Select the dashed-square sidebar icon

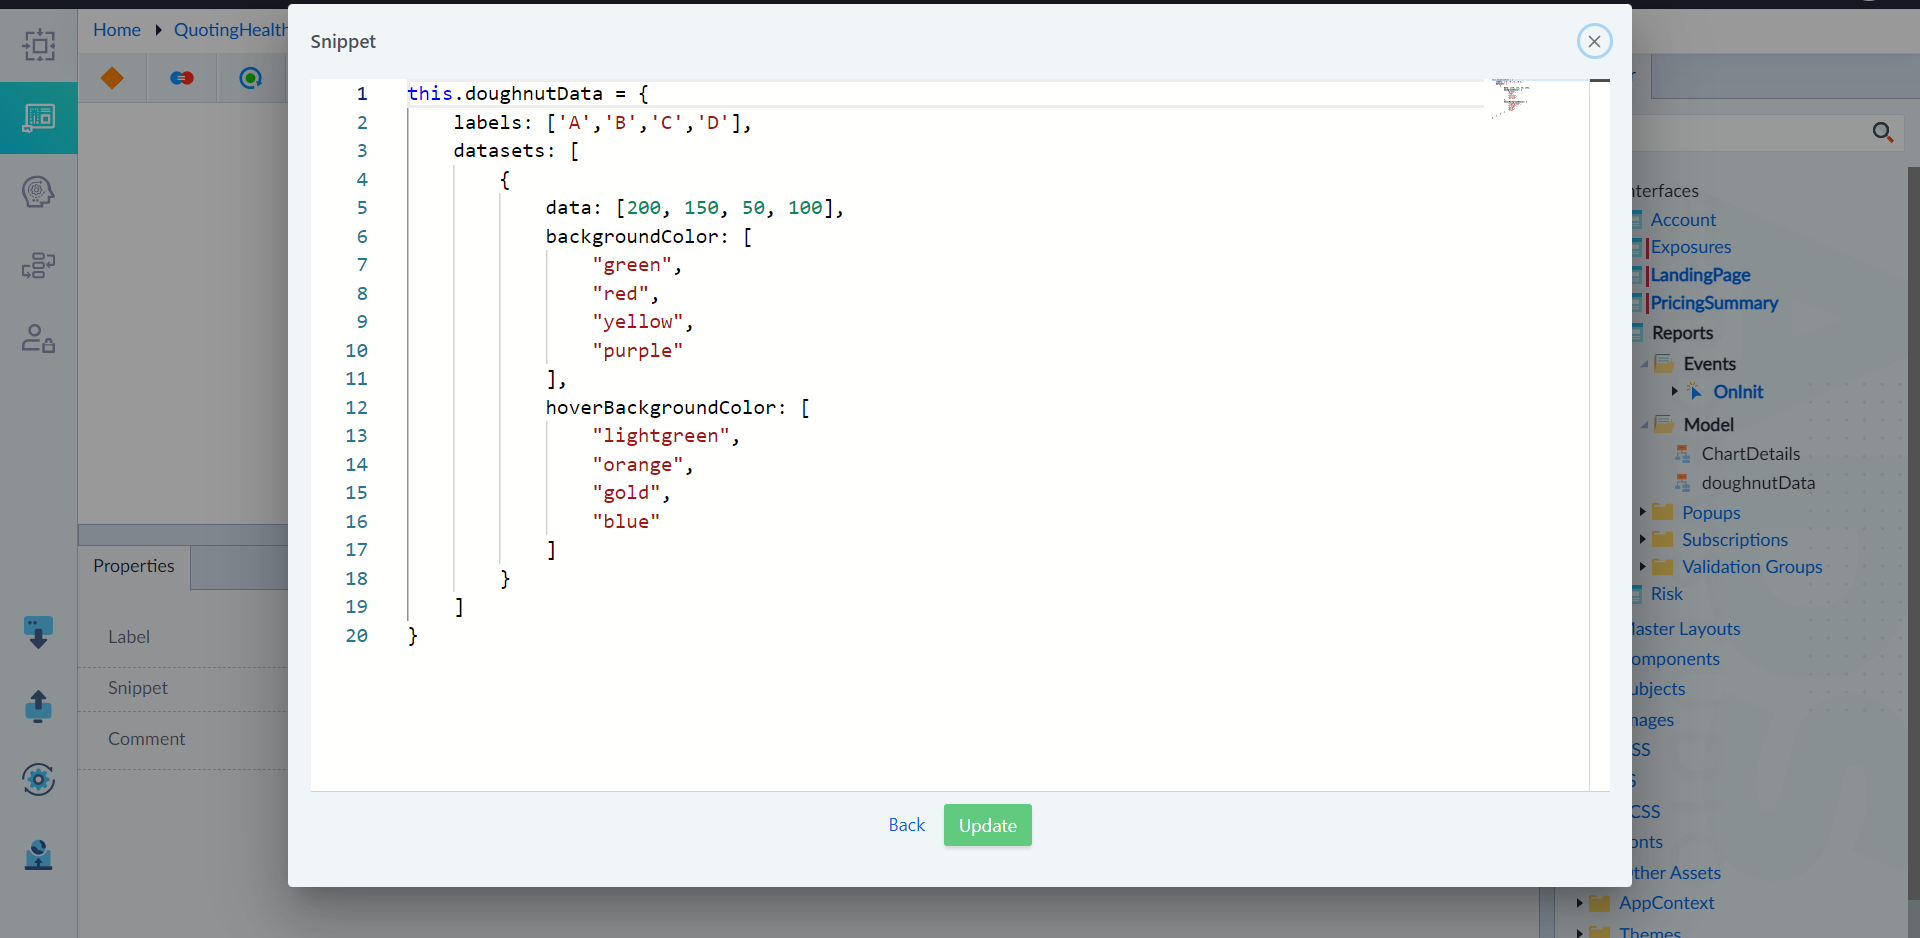[x=39, y=45]
